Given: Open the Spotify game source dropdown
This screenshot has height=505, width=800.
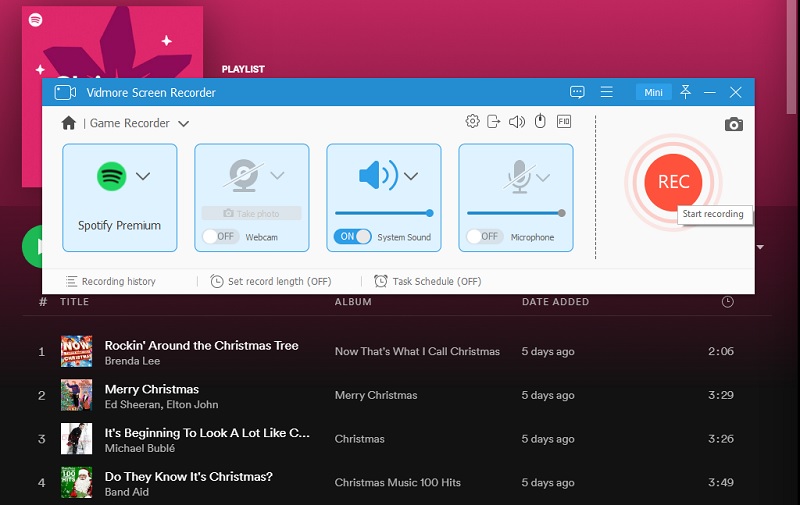Looking at the screenshot, I should coord(143,176).
